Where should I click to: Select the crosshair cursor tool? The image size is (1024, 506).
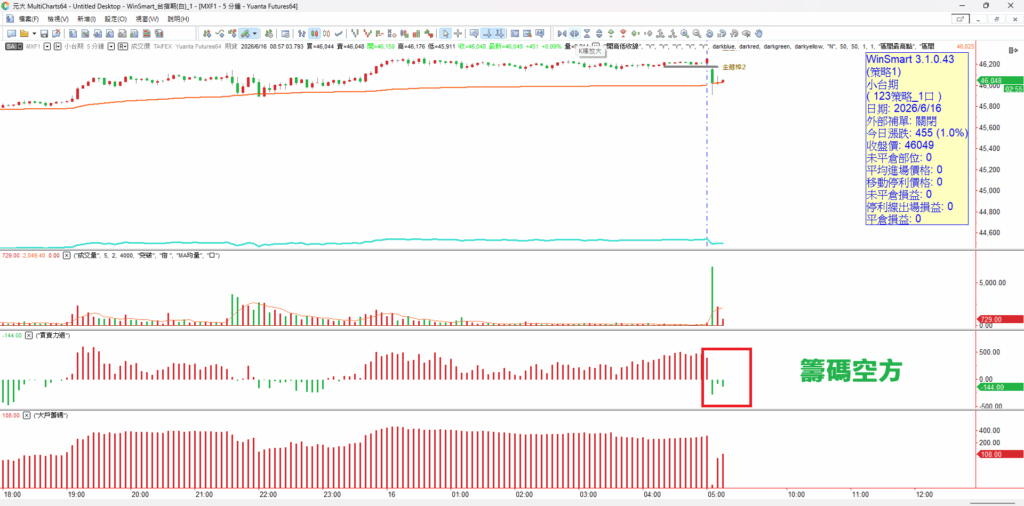[x=458, y=33]
